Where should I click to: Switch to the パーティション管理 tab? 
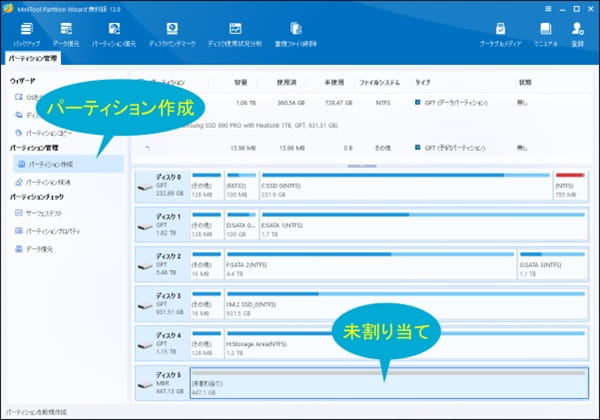[33, 58]
